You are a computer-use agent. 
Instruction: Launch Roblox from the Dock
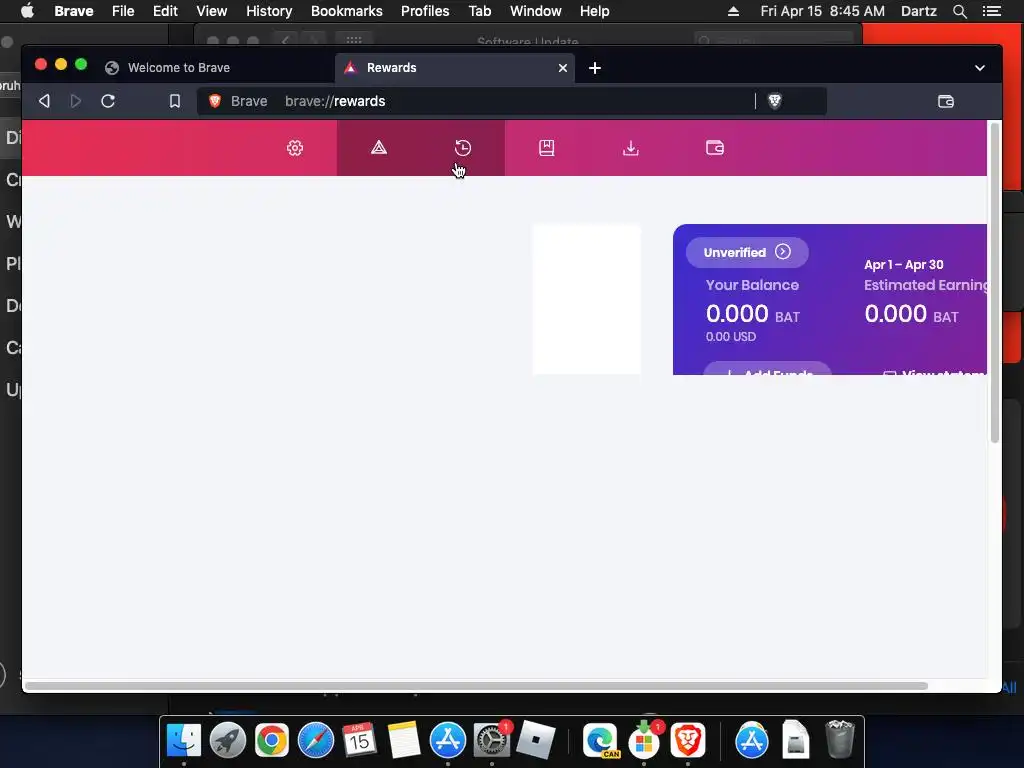(535, 741)
